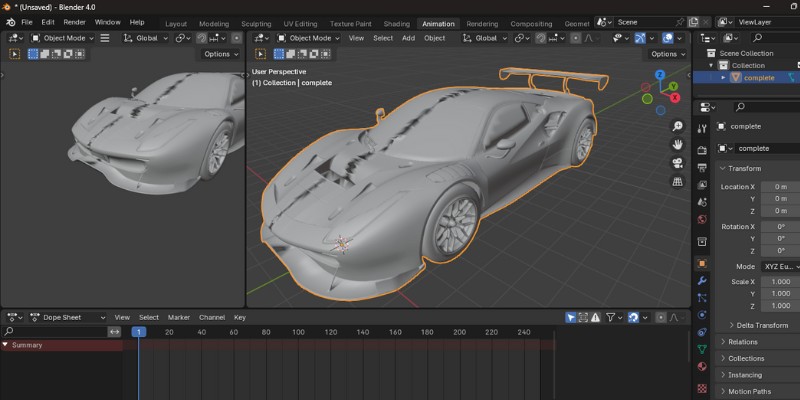
Task: Click the Rotation Z value field
Action: tap(781, 251)
